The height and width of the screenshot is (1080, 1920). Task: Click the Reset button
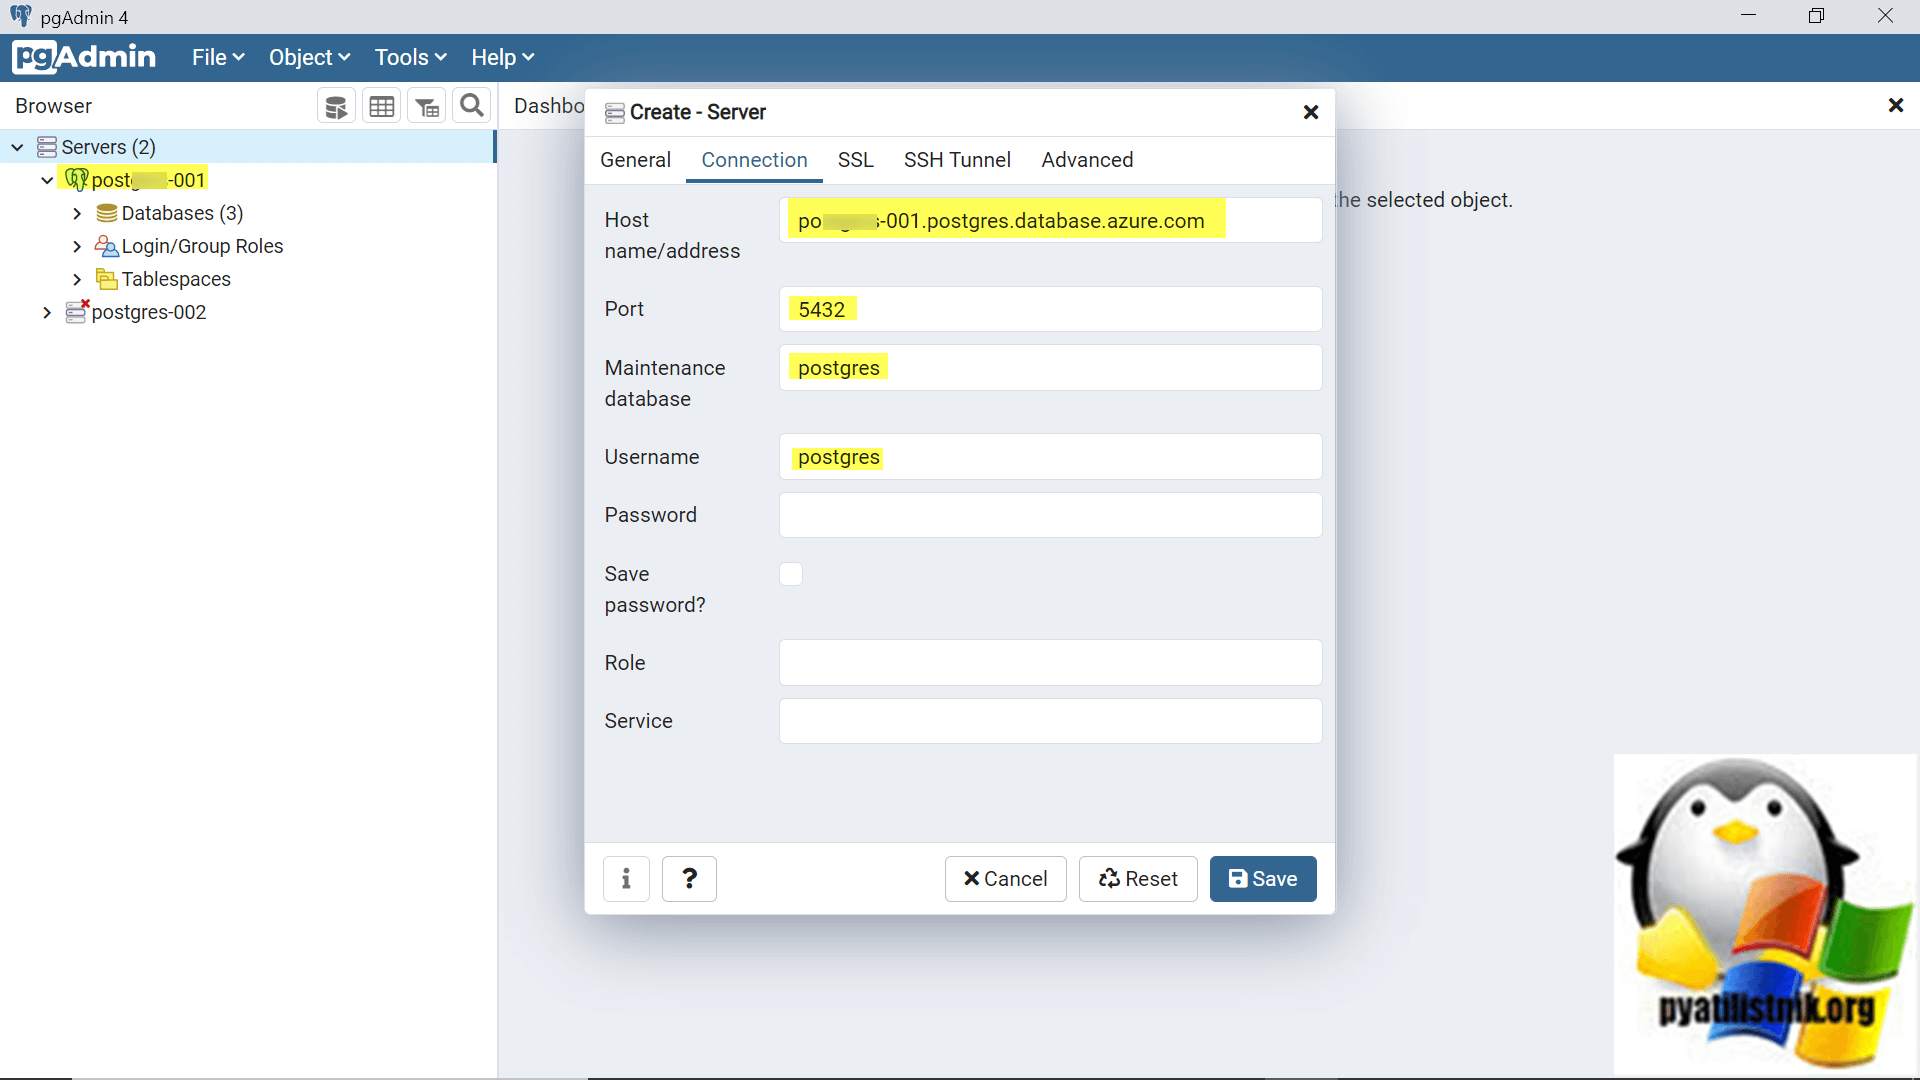click(1138, 879)
